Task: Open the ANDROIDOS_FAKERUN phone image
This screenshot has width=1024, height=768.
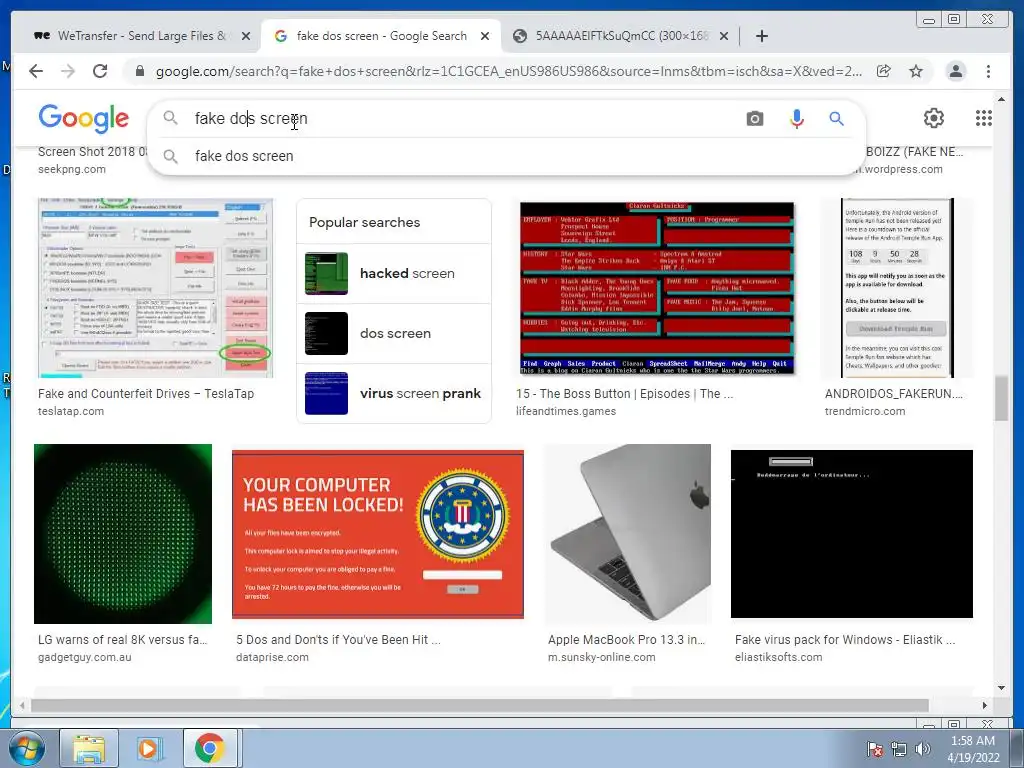Action: [897, 288]
